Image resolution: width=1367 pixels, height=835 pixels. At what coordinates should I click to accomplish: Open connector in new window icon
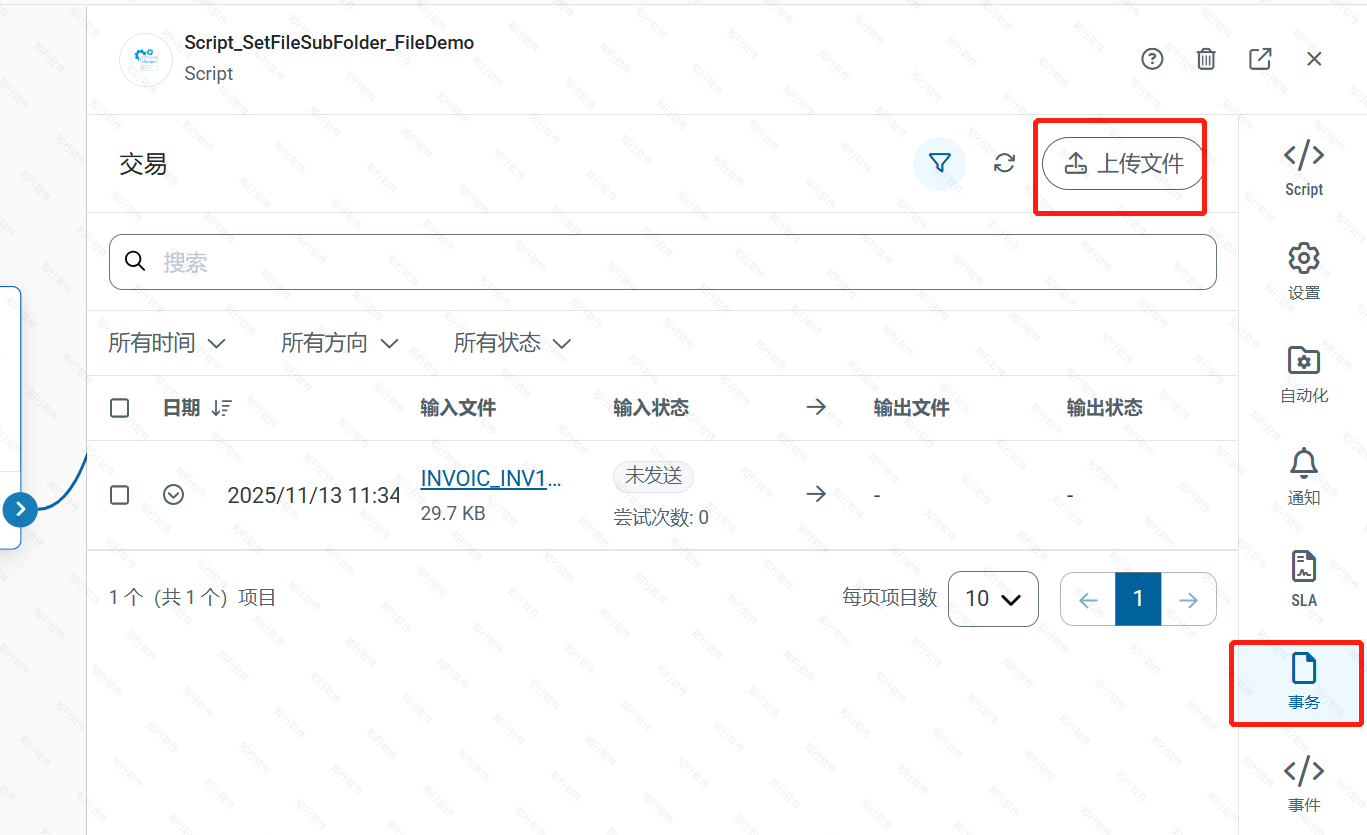point(1260,59)
